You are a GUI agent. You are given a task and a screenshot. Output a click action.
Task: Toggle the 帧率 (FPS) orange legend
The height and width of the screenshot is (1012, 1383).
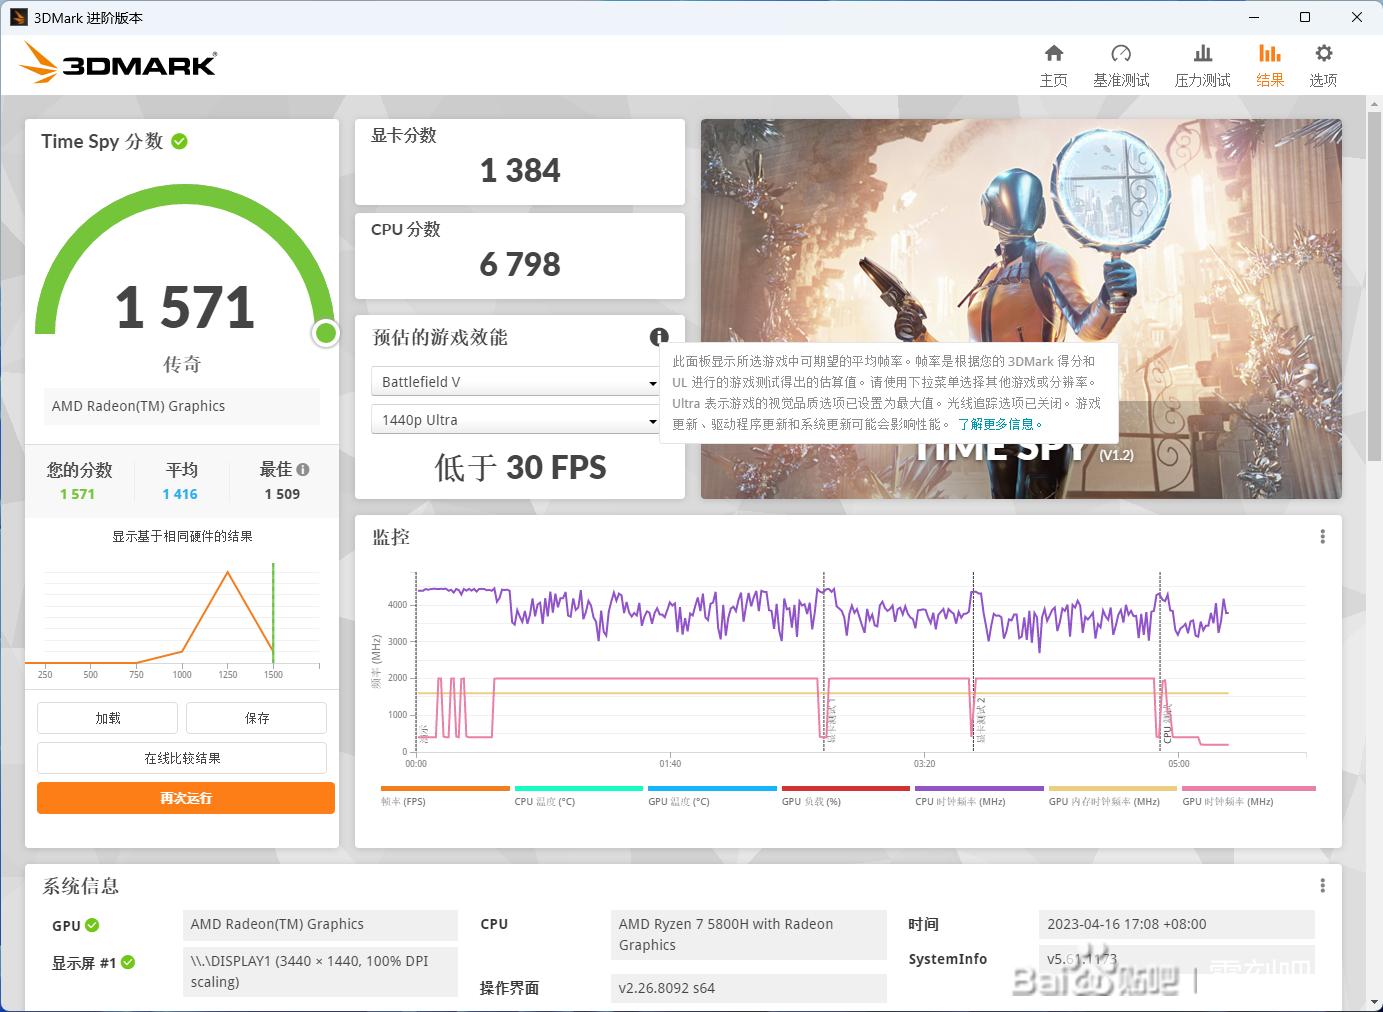pyautogui.click(x=445, y=796)
